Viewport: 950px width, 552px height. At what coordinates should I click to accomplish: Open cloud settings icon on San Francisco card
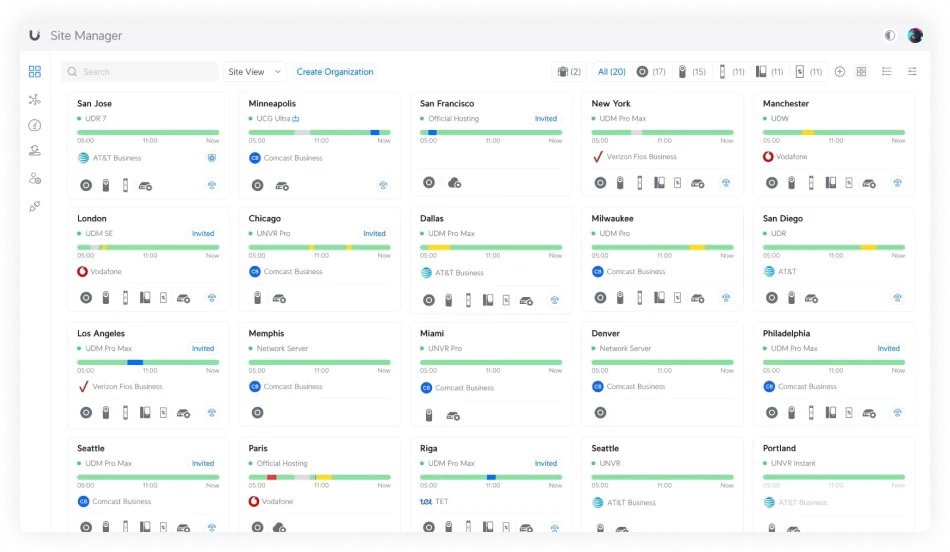pos(454,182)
